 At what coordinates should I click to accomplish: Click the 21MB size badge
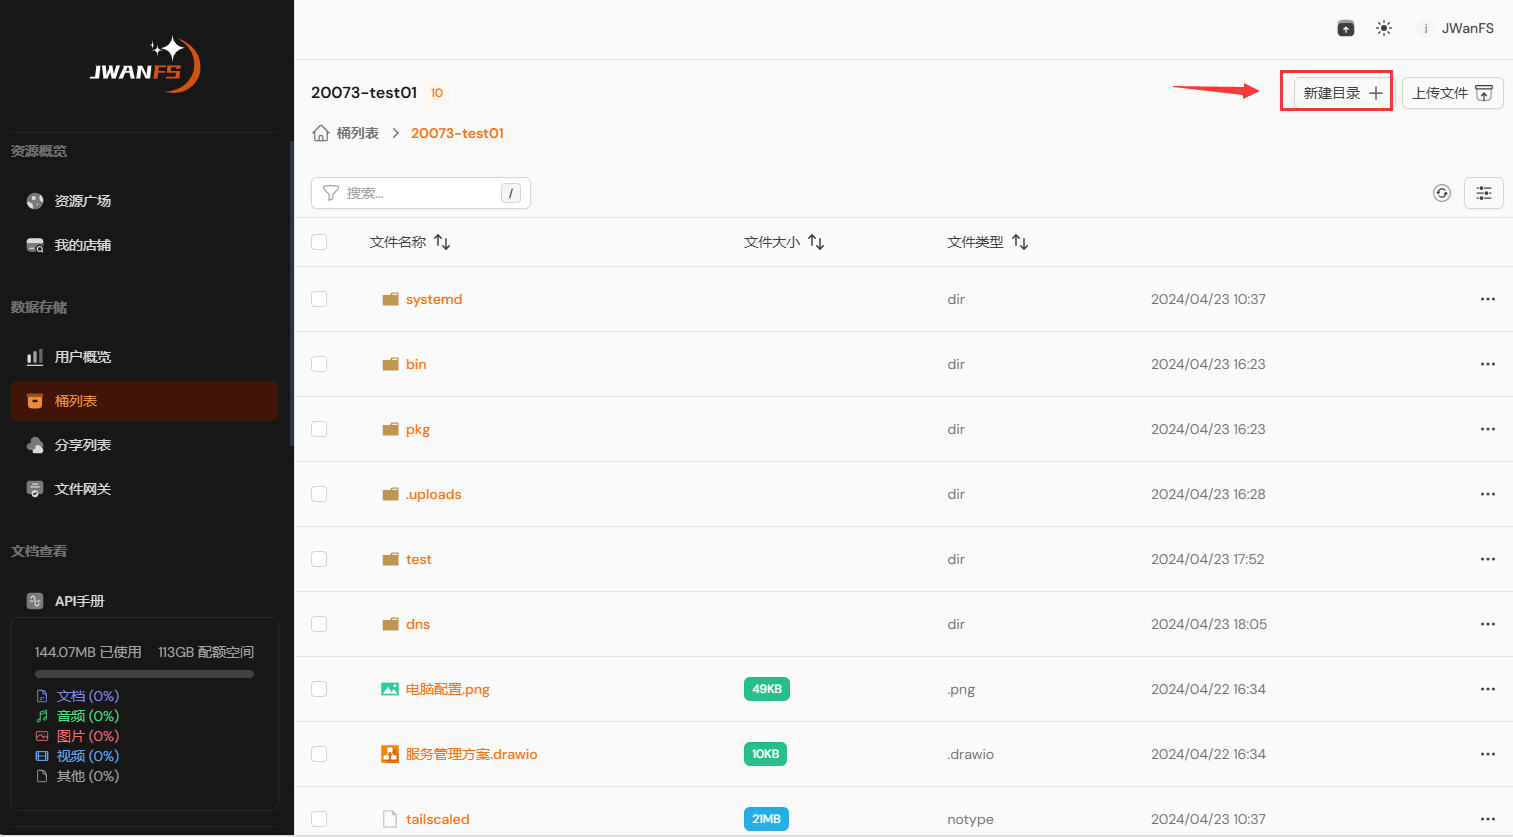[767, 819]
